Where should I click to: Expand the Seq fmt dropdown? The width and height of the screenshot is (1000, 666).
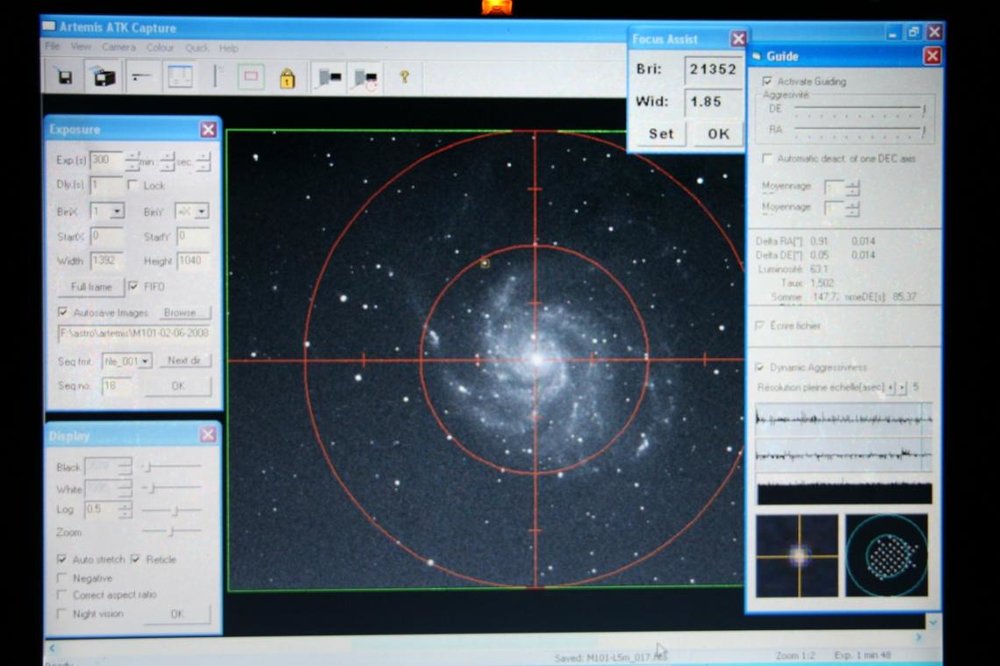pos(127,361)
